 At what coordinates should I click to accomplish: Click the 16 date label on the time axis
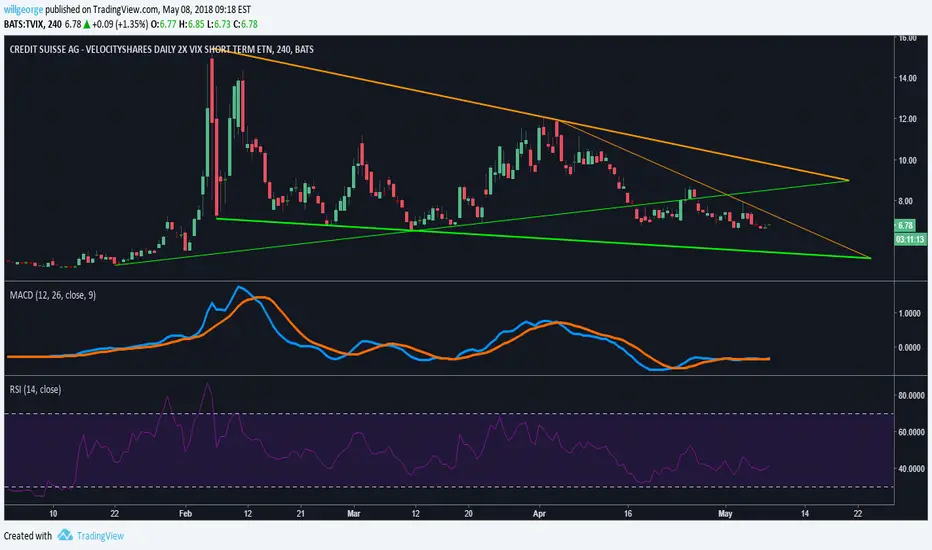pos(628,513)
